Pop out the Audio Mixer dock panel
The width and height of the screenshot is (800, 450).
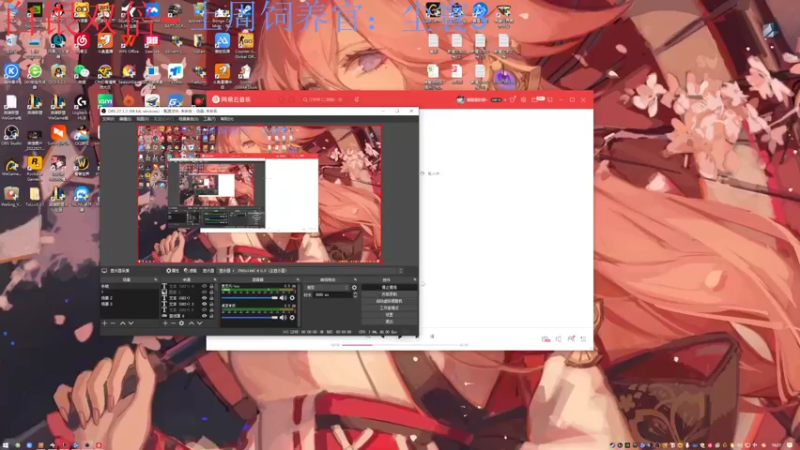[x=297, y=280]
